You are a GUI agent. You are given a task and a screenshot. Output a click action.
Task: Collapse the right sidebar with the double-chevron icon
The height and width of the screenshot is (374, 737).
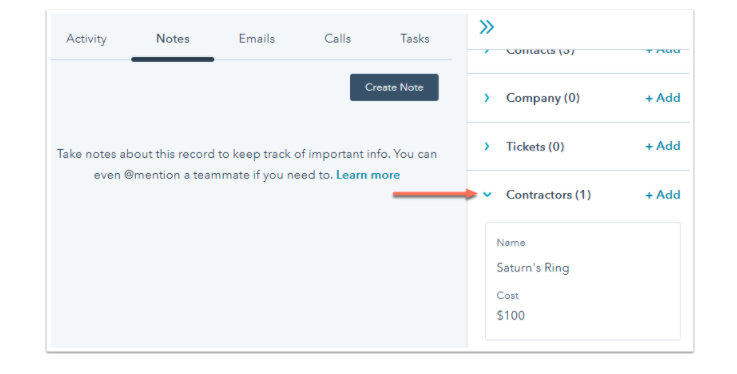[486, 27]
